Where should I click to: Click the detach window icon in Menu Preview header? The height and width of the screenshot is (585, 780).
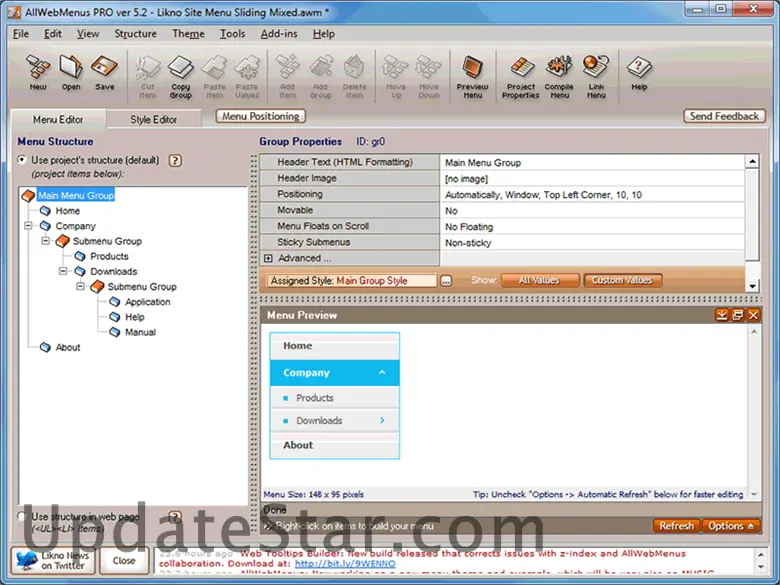point(738,315)
